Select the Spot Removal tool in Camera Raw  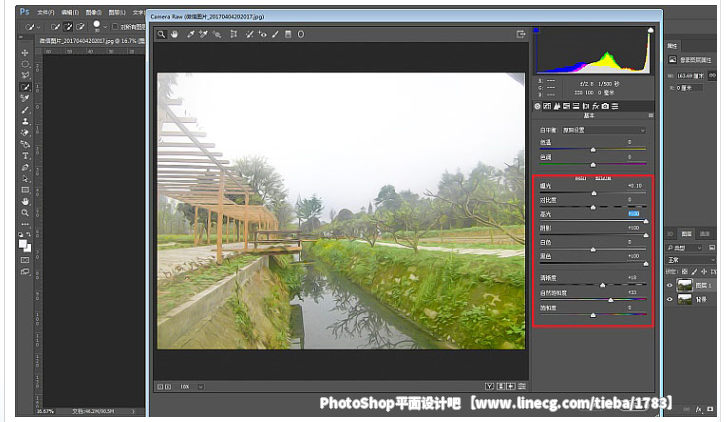[x=250, y=34]
